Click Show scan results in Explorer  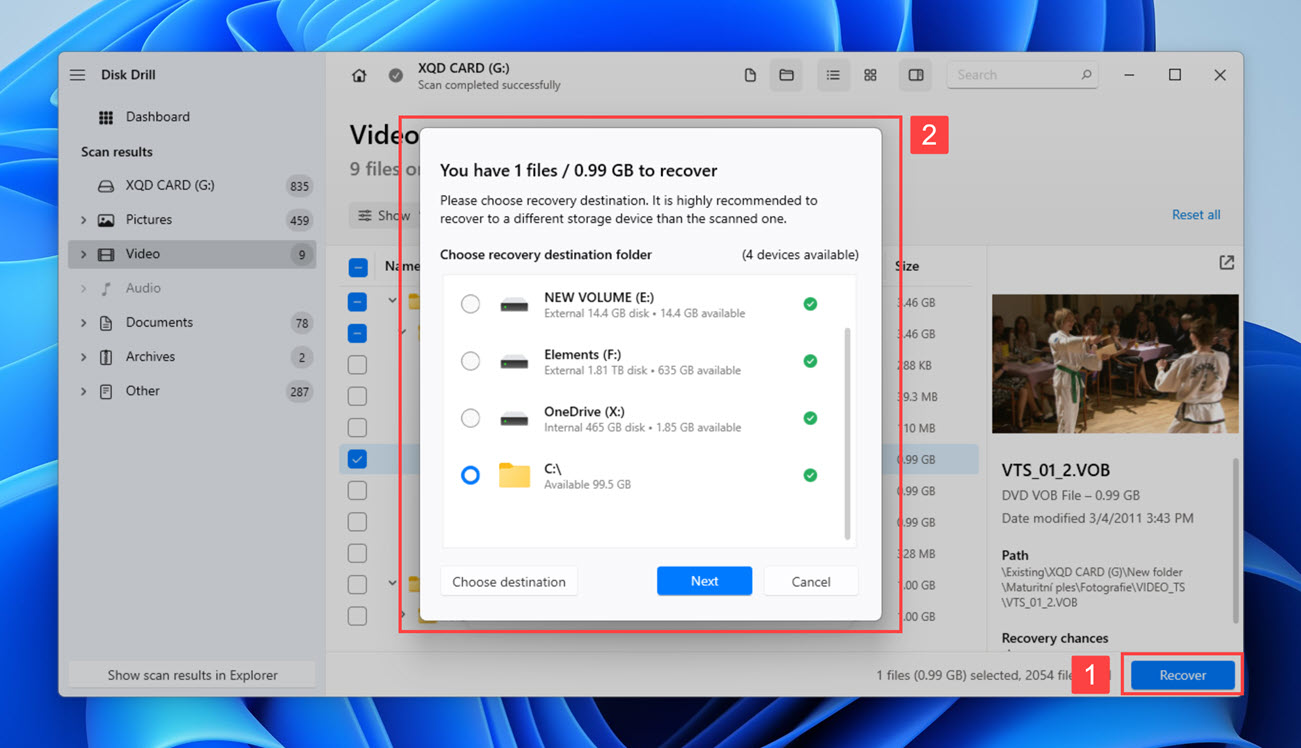[x=192, y=675]
